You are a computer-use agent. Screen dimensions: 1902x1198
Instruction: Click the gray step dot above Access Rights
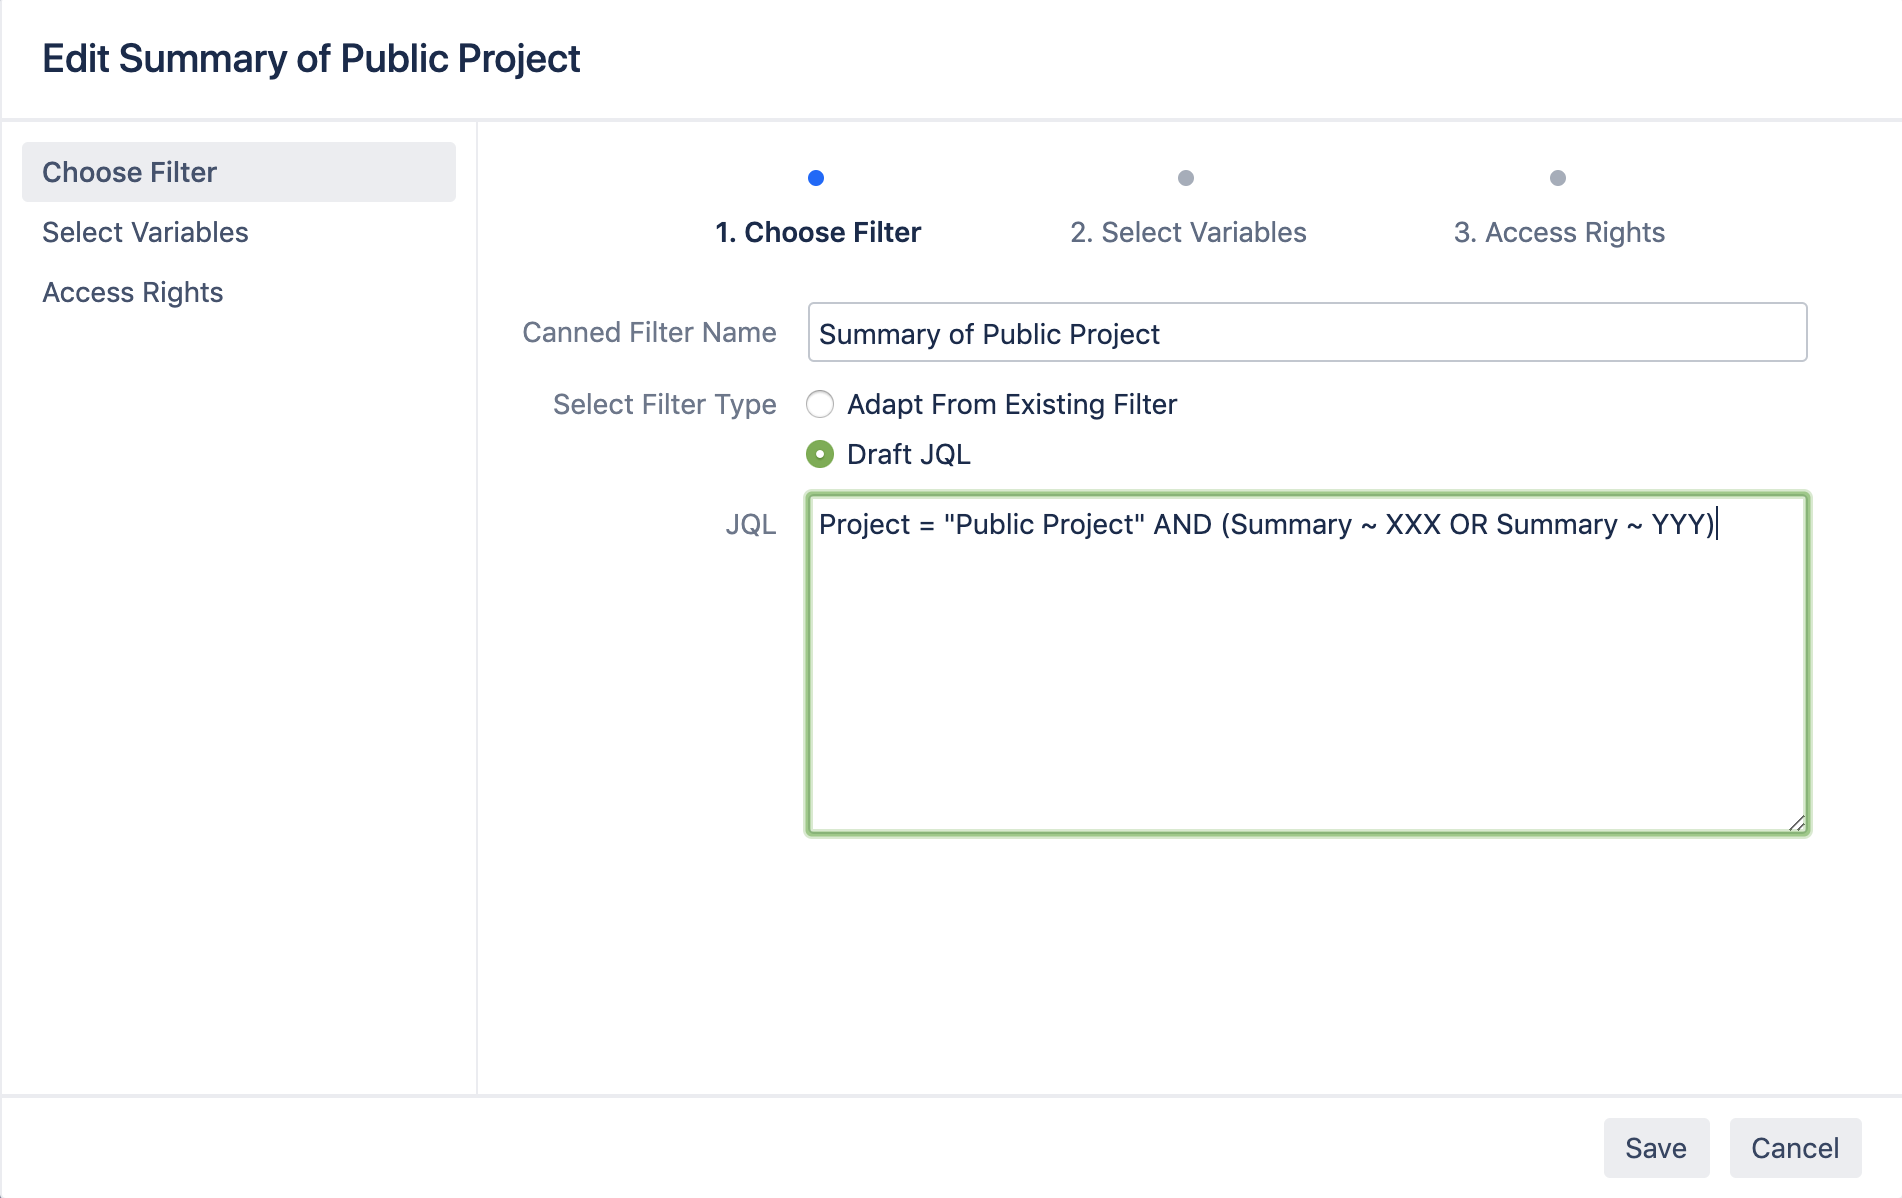pos(1557,178)
